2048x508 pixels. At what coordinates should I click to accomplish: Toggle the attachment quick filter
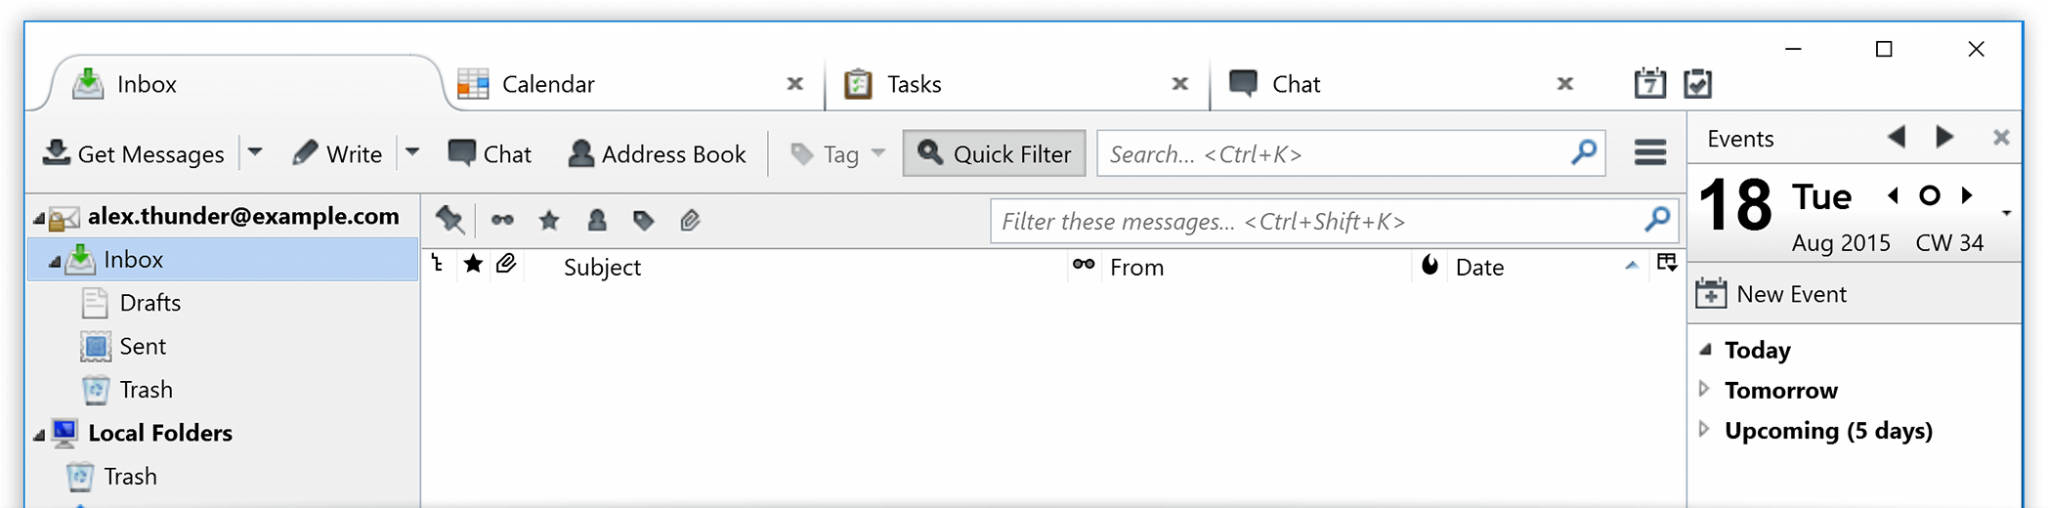click(x=689, y=221)
